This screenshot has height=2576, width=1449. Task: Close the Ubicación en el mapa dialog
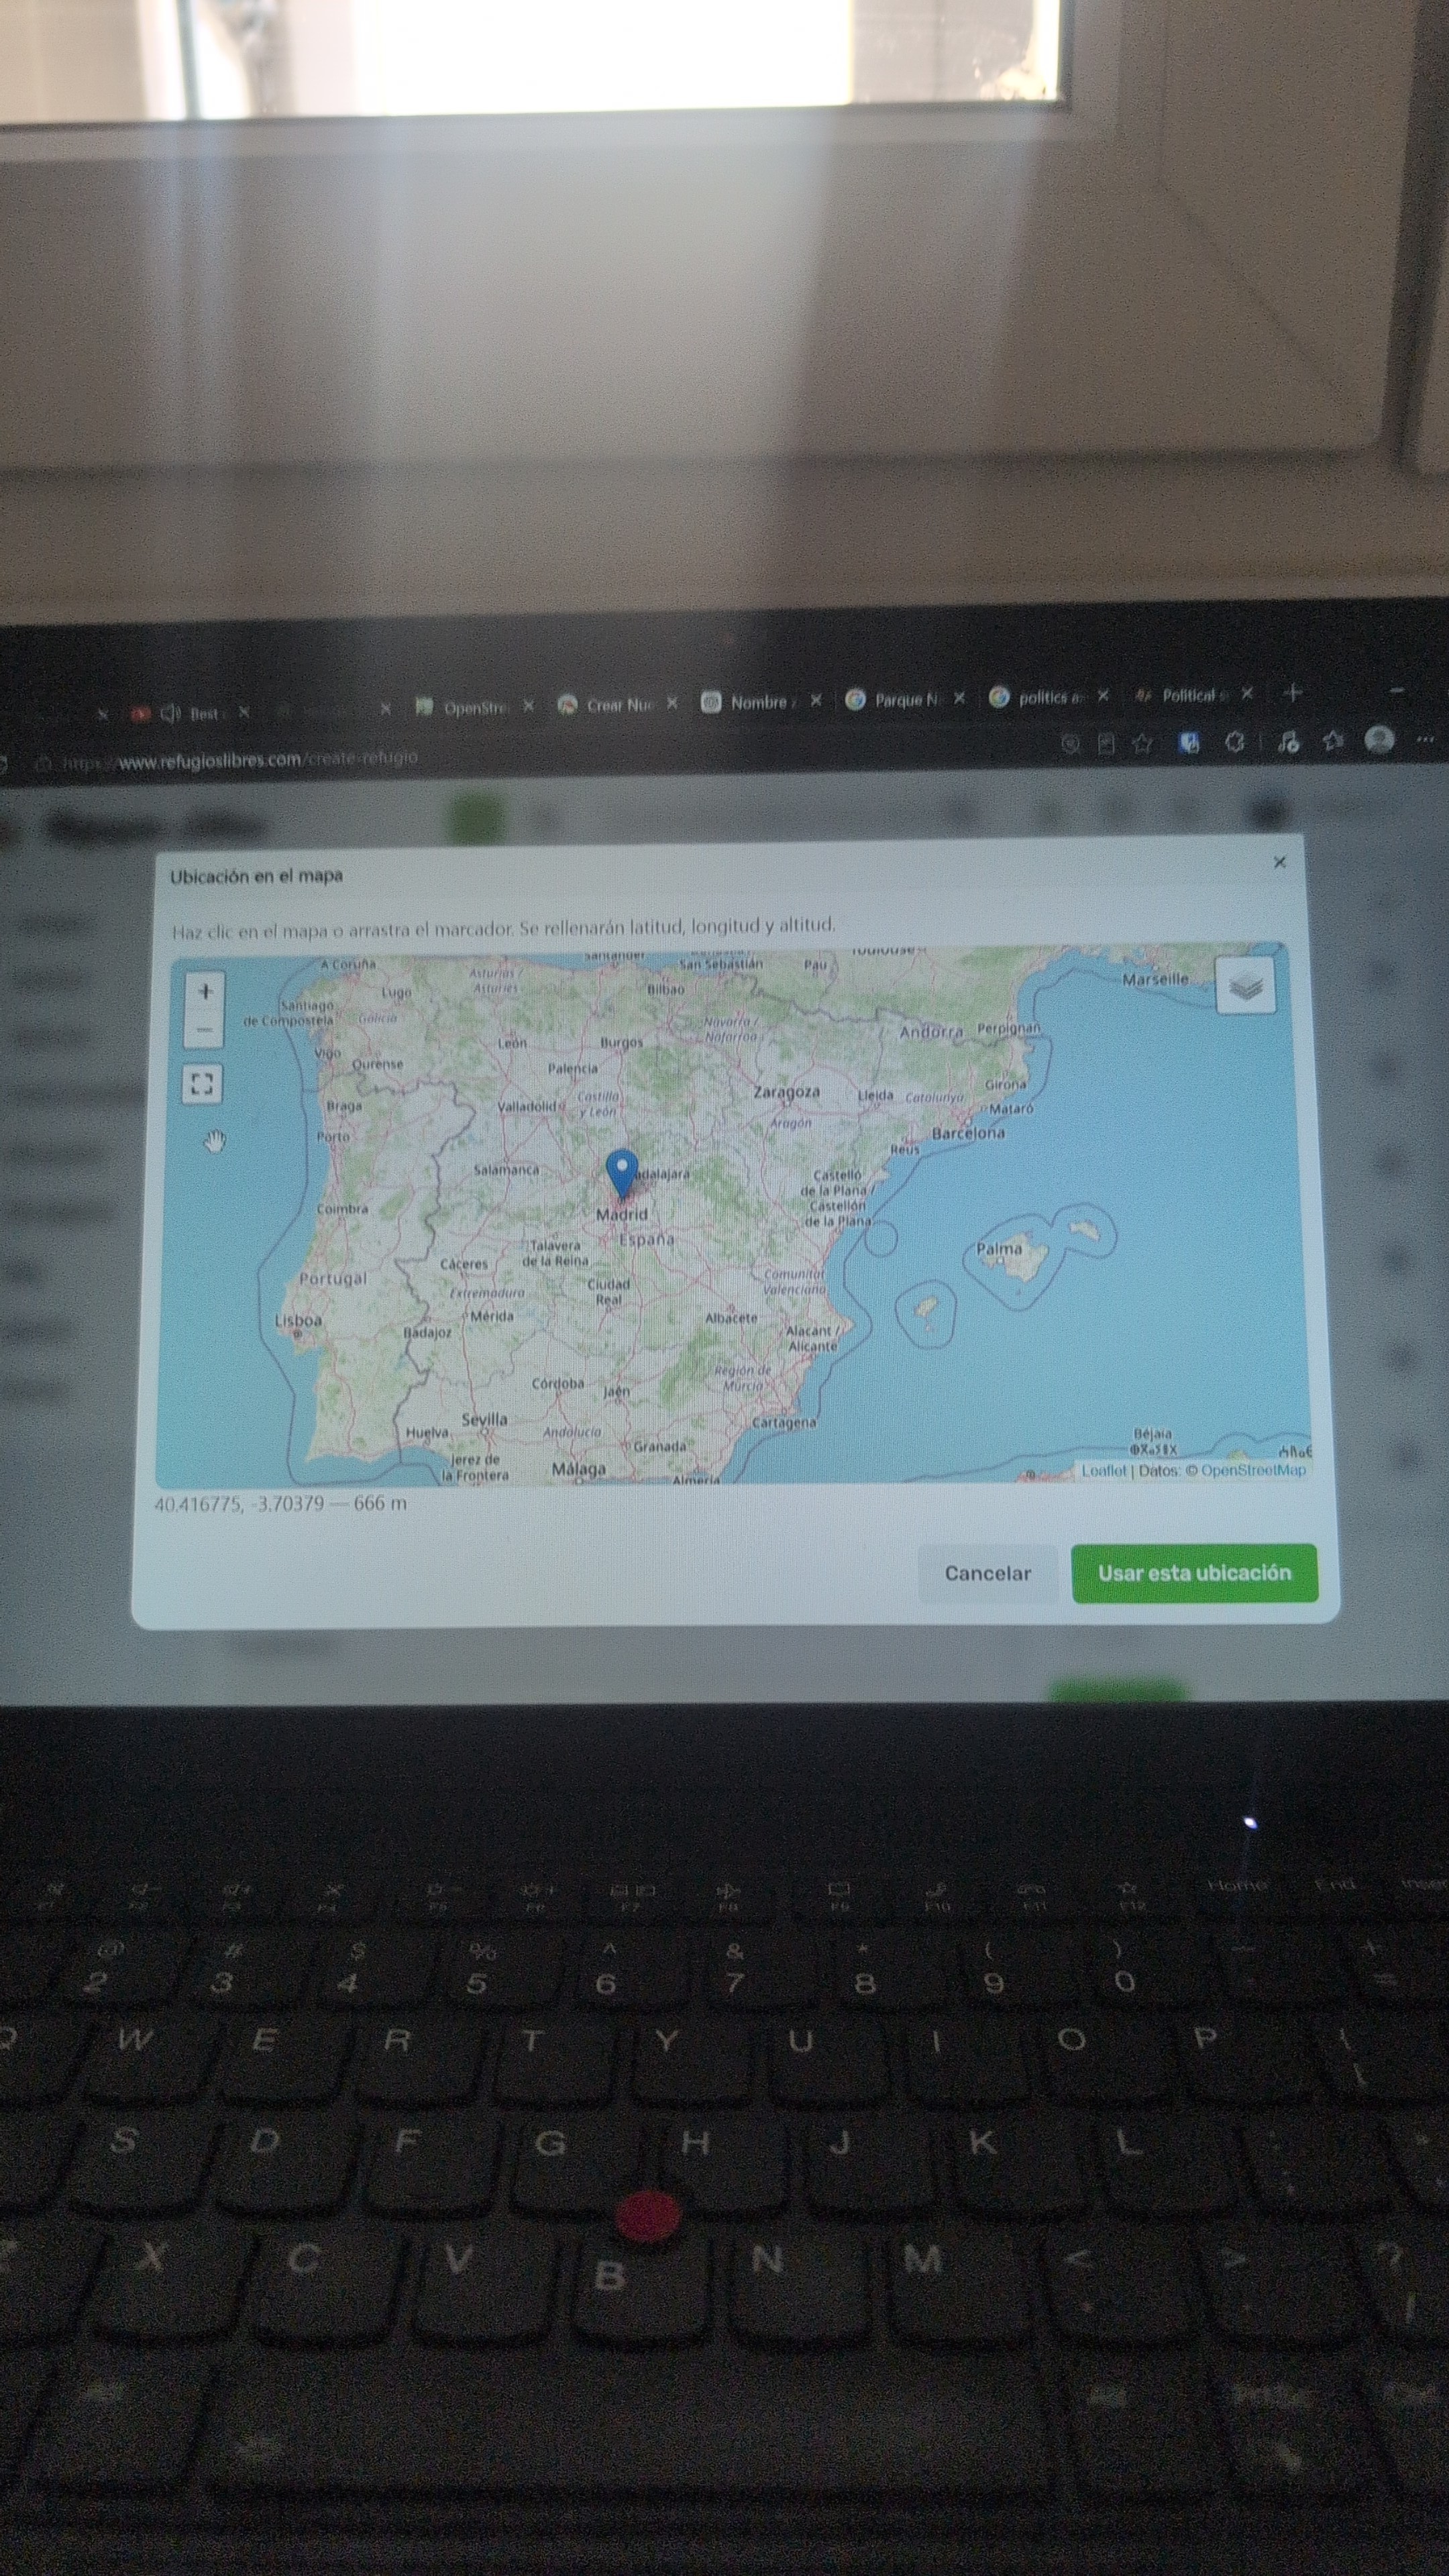pos(1280,862)
